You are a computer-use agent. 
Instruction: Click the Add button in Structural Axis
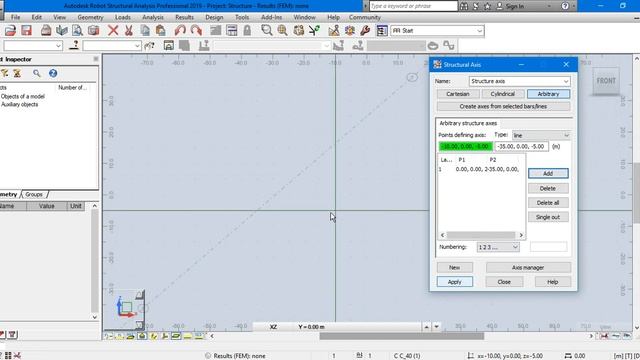pos(548,173)
